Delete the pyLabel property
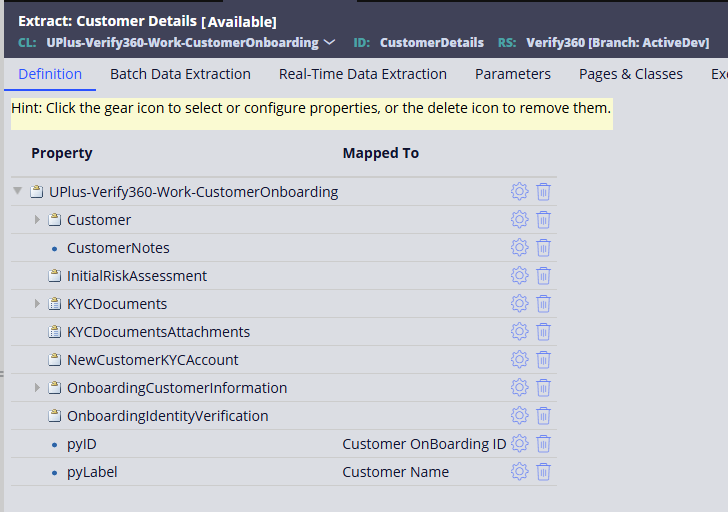This screenshot has height=512, width=728. coord(543,472)
